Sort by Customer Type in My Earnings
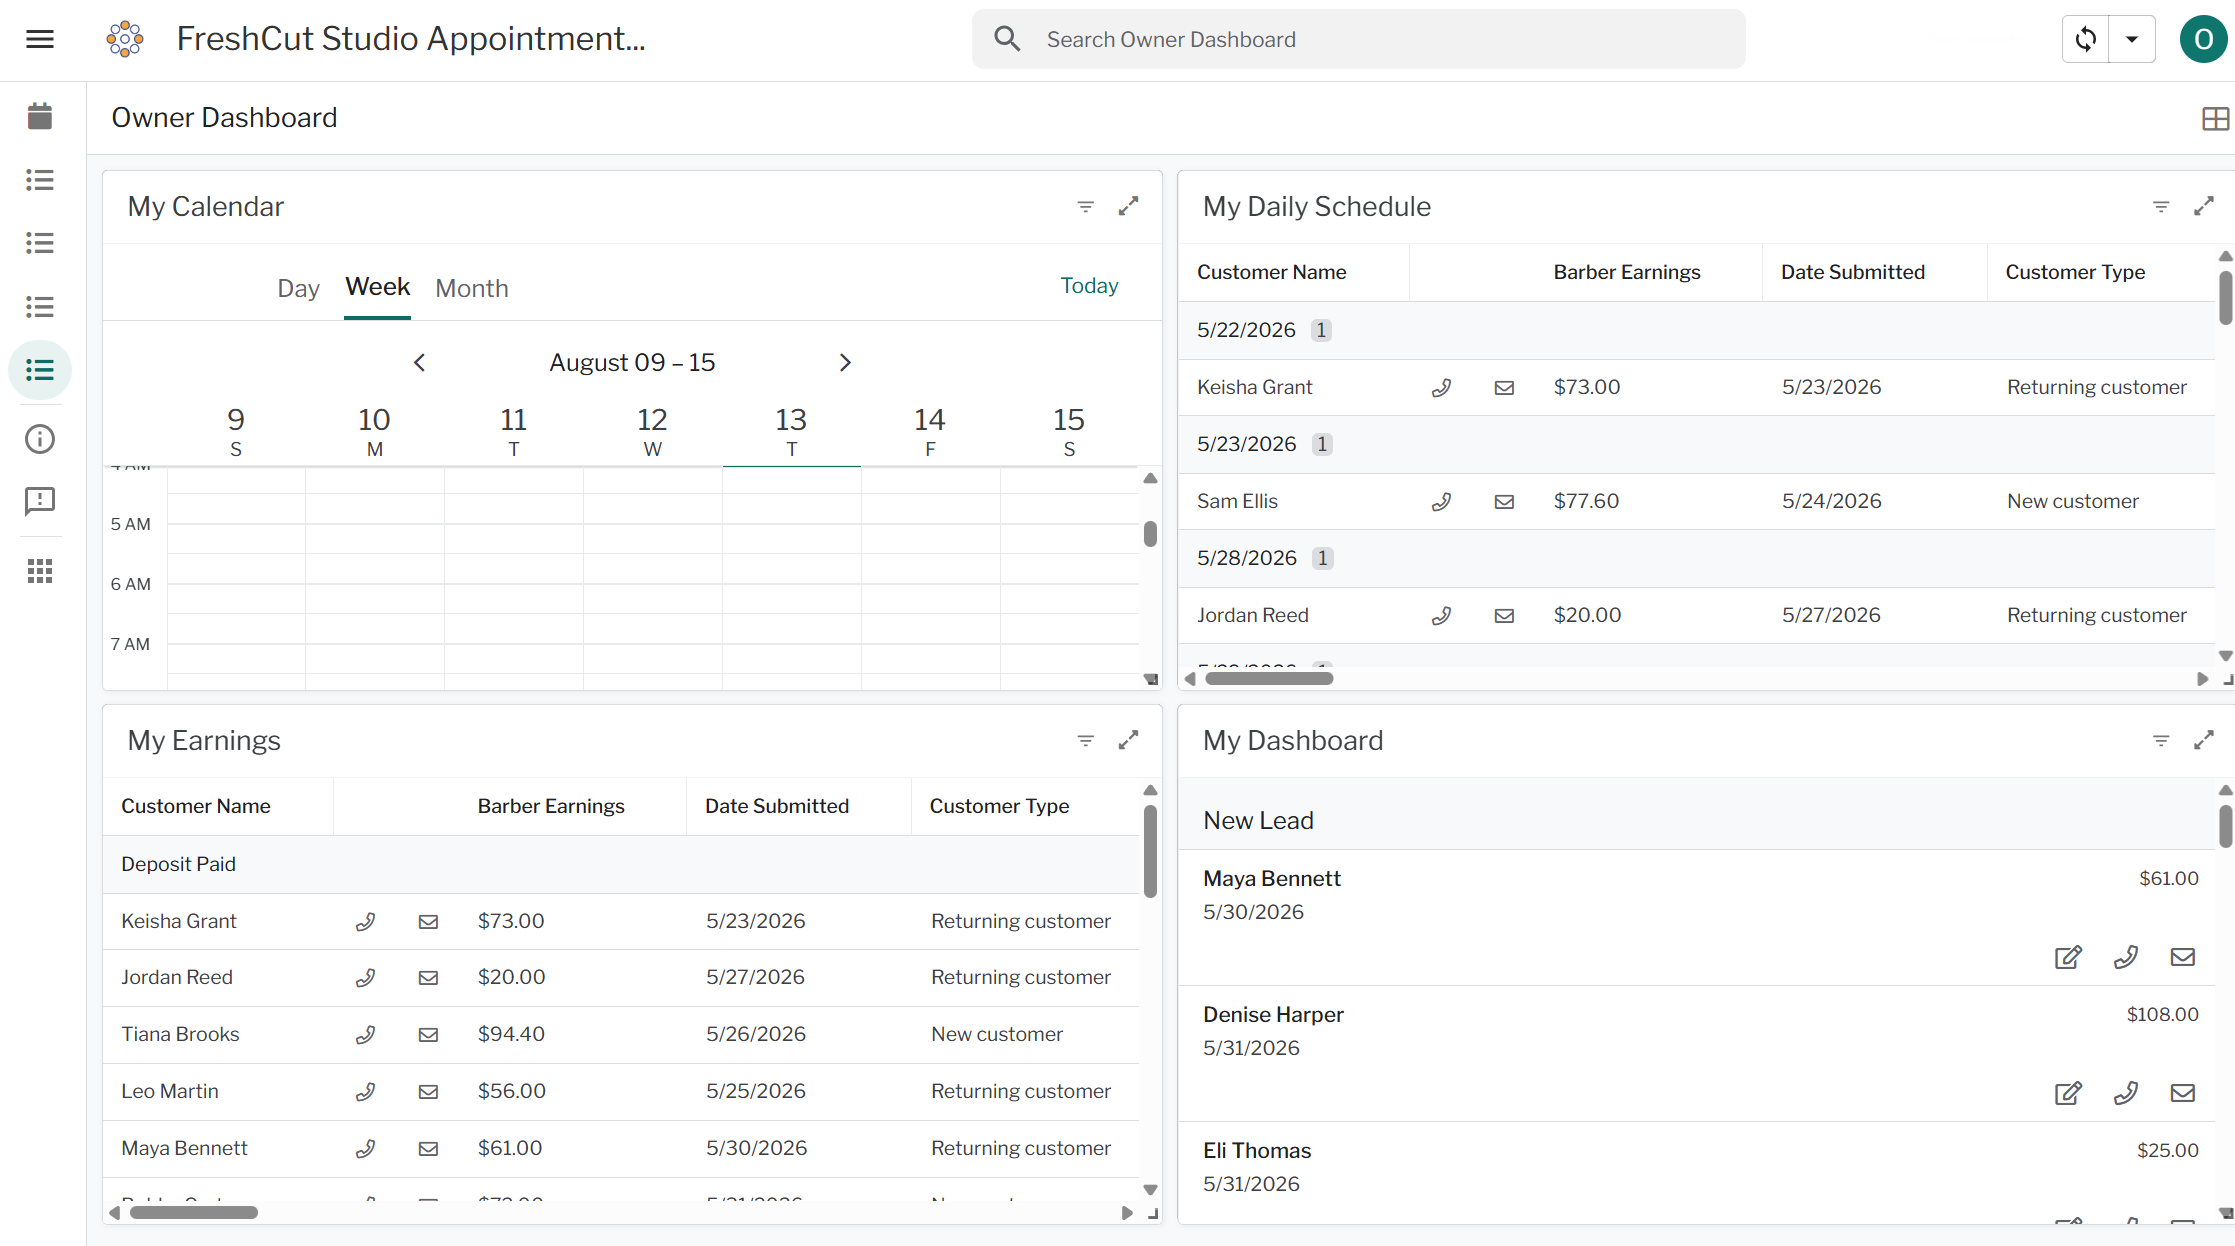The image size is (2235, 1246). [x=999, y=806]
